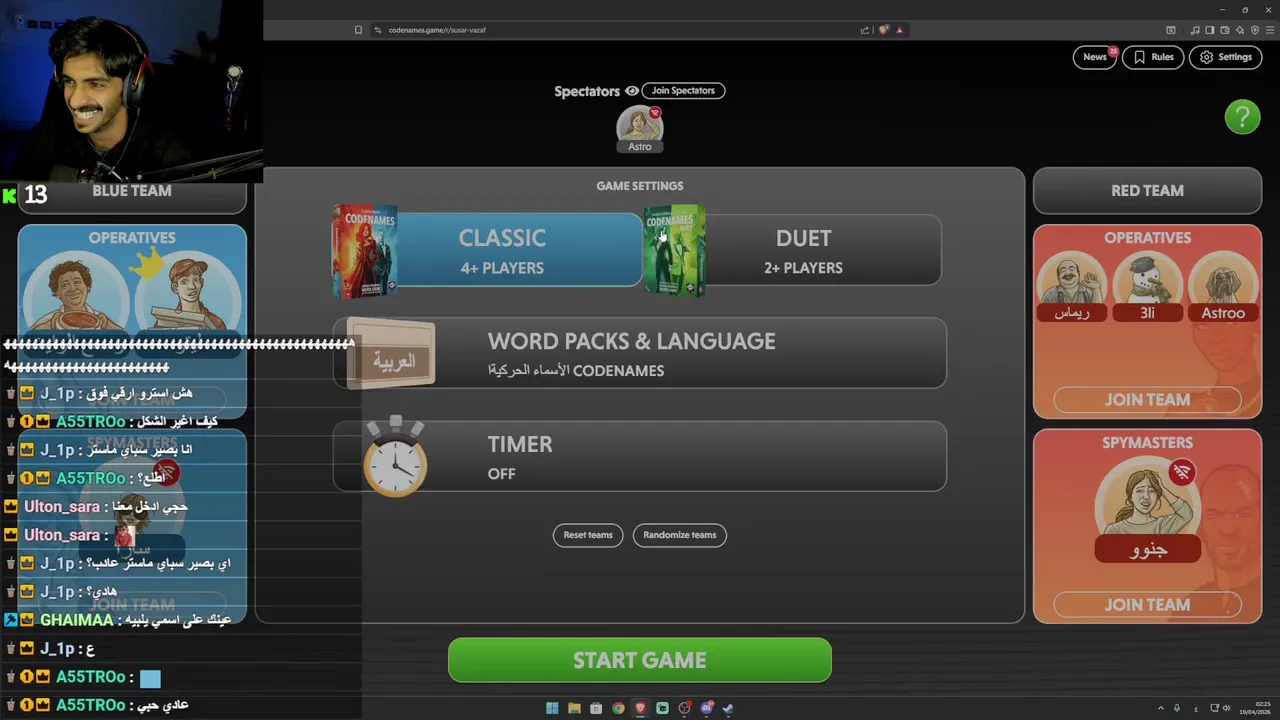Open the Settings gear button
This screenshot has height=720, width=1280.
pos(1225,57)
